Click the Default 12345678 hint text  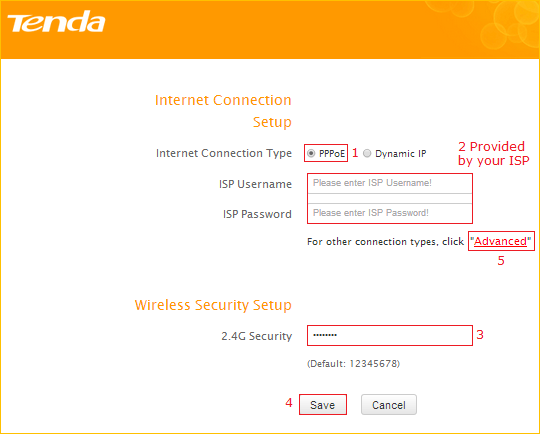pyautogui.click(x=353, y=364)
